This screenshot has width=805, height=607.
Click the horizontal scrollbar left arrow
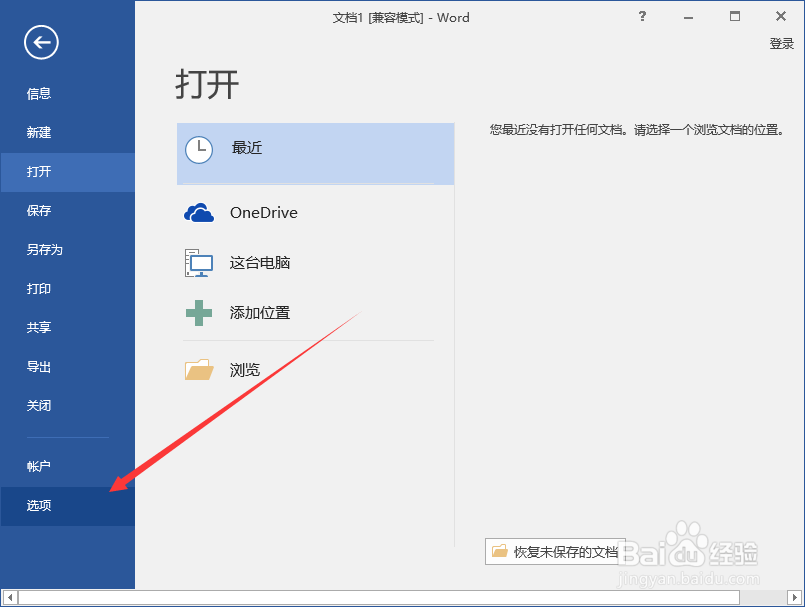click(x=10, y=598)
